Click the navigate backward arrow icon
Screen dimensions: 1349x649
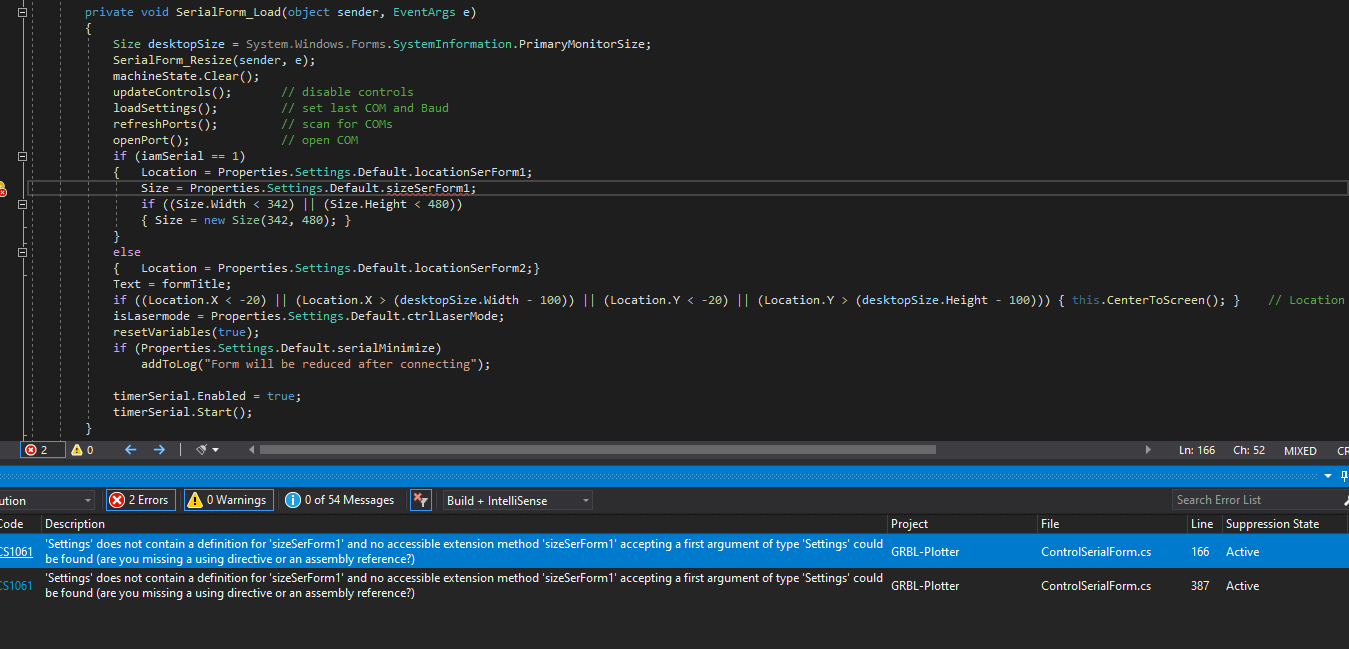click(130, 450)
